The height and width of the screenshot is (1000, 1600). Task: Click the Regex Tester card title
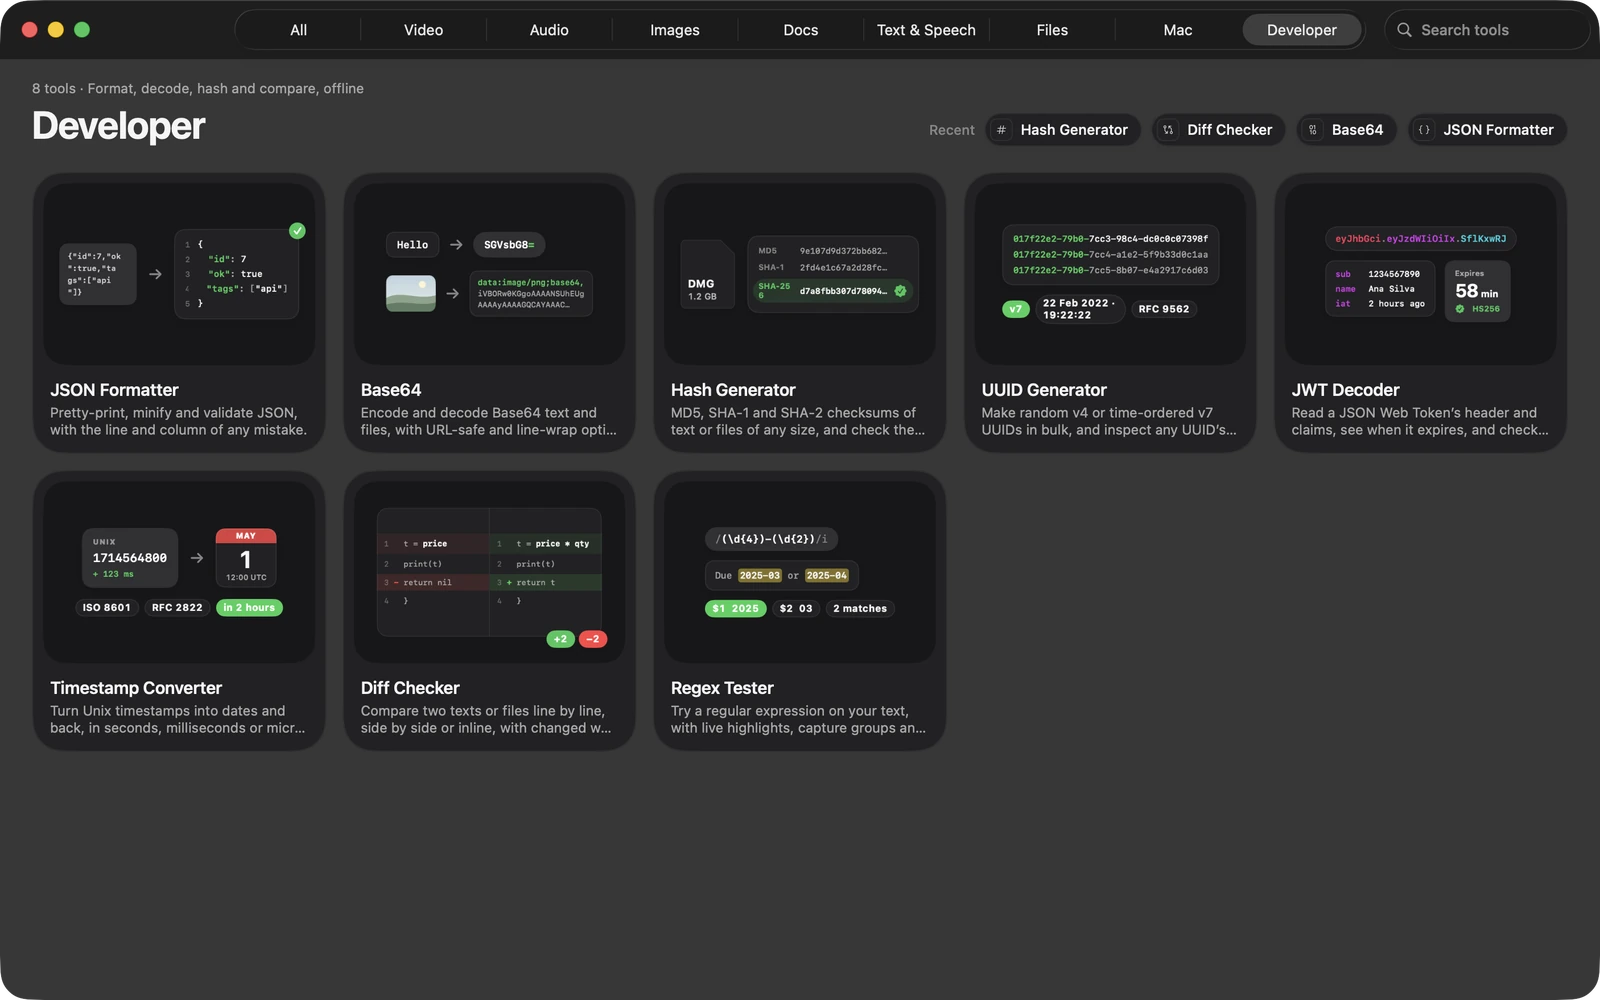(x=722, y=688)
